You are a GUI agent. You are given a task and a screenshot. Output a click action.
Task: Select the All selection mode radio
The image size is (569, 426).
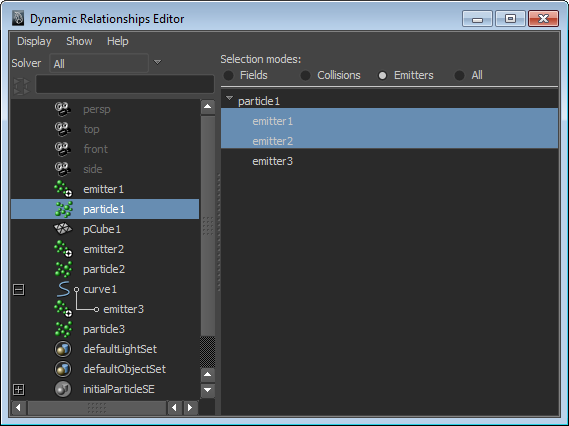tap(459, 75)
